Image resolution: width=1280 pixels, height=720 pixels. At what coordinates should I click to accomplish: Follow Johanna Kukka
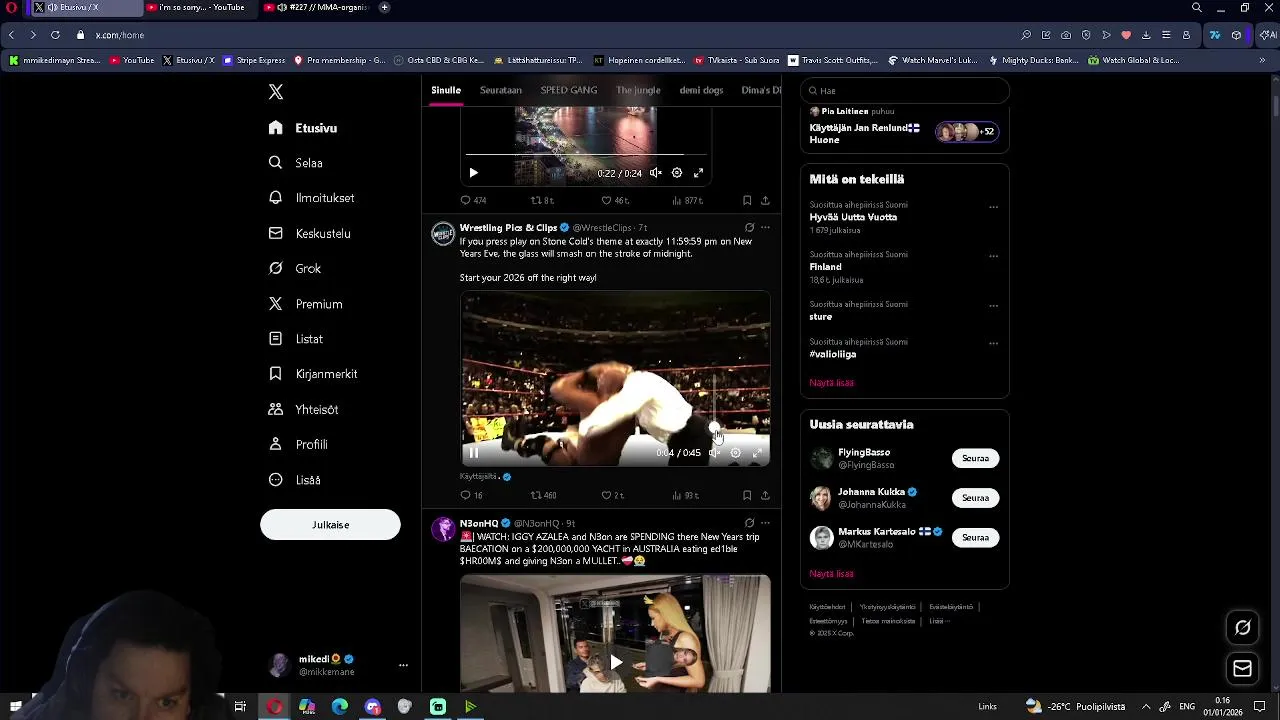tap(975, 498)
